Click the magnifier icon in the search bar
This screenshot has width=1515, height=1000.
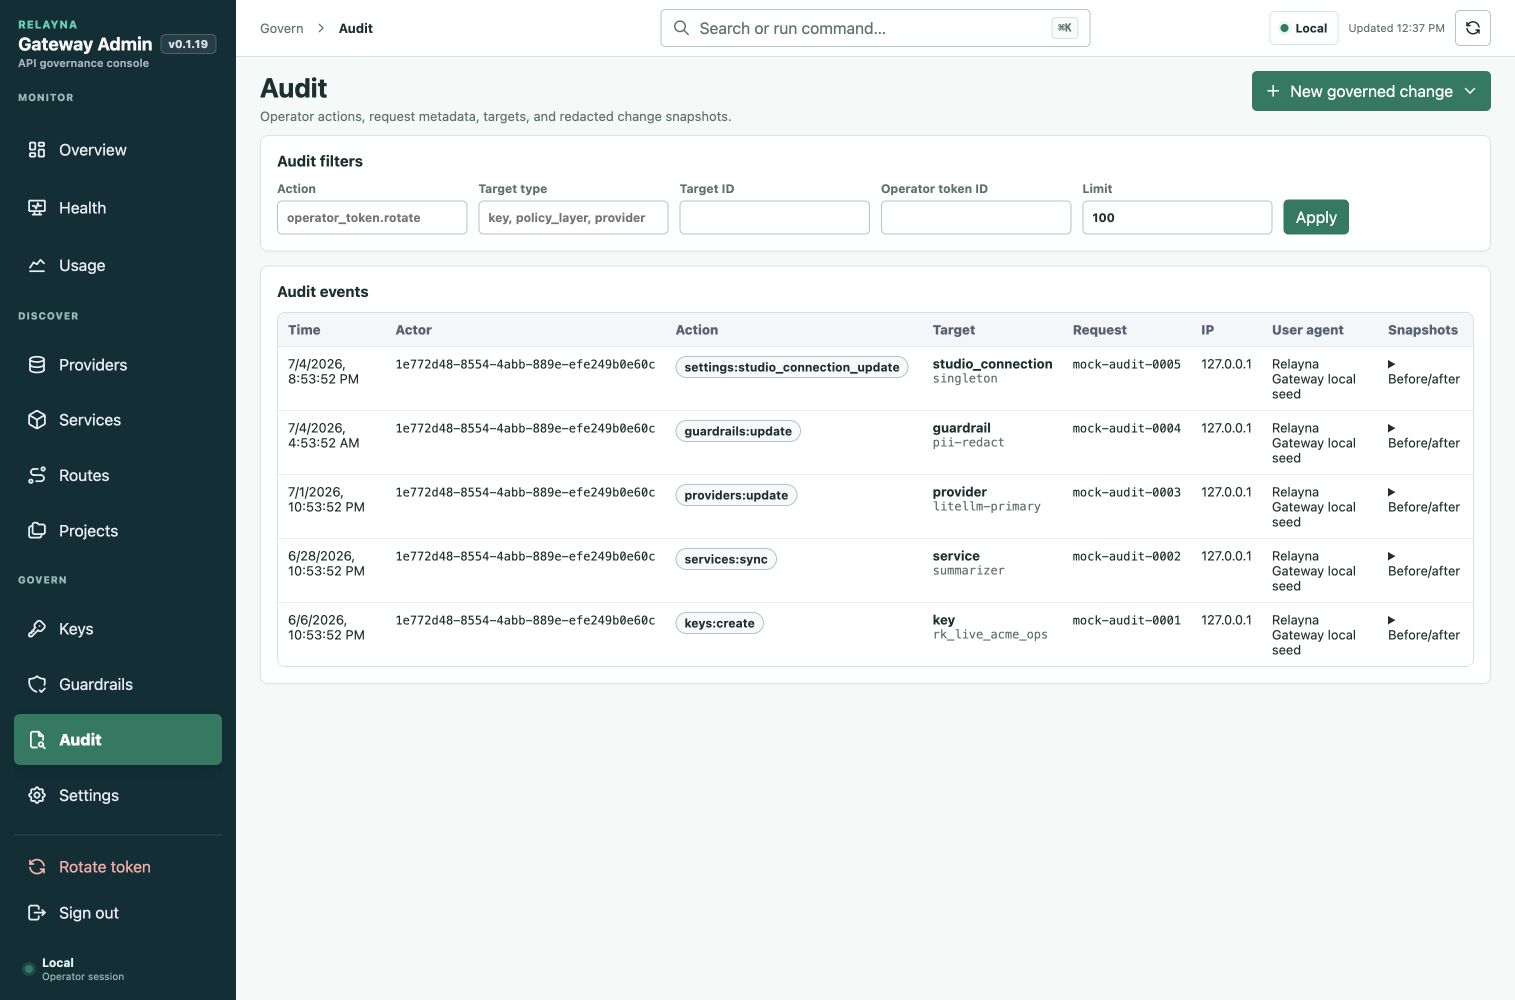click(x=681, y=28)
